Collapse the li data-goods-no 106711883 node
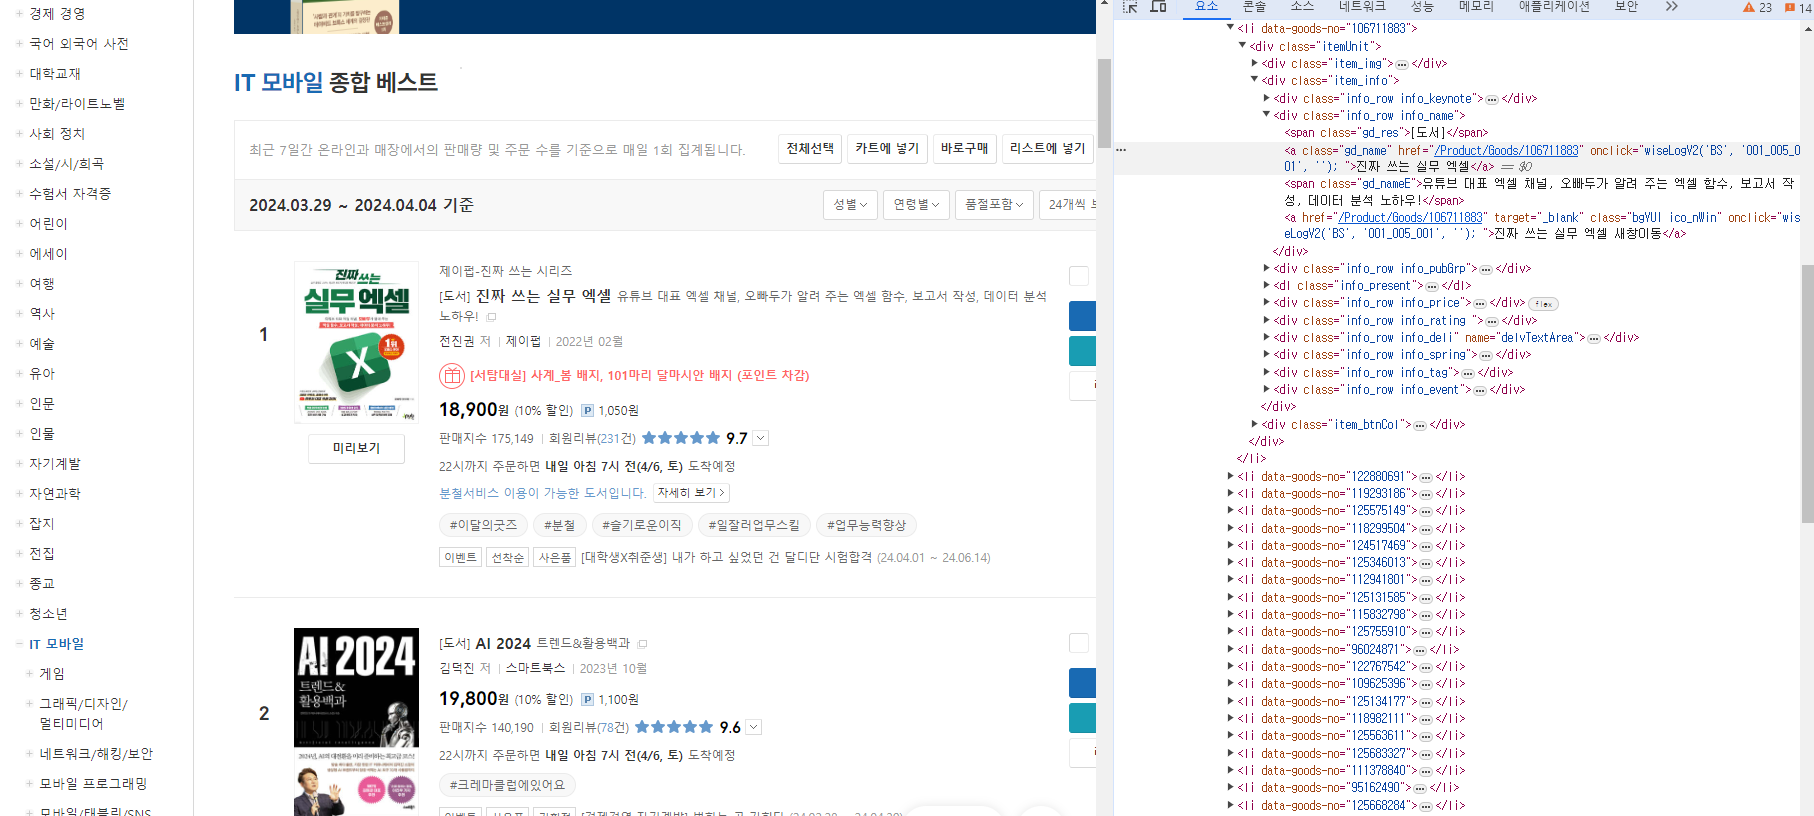1814x816 pixels. pyautogui.click(x=1231, y=28)
